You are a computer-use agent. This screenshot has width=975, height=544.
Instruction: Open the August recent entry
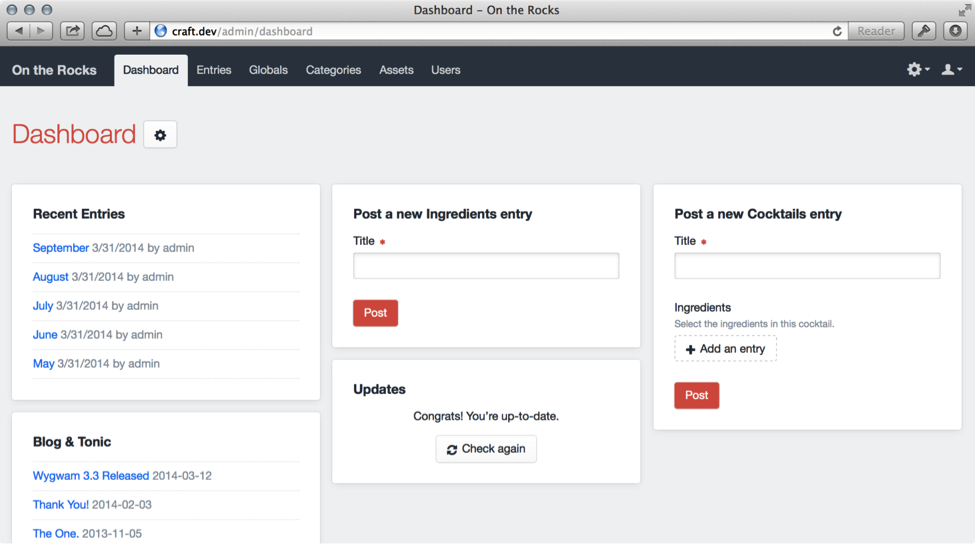[50, 277]
